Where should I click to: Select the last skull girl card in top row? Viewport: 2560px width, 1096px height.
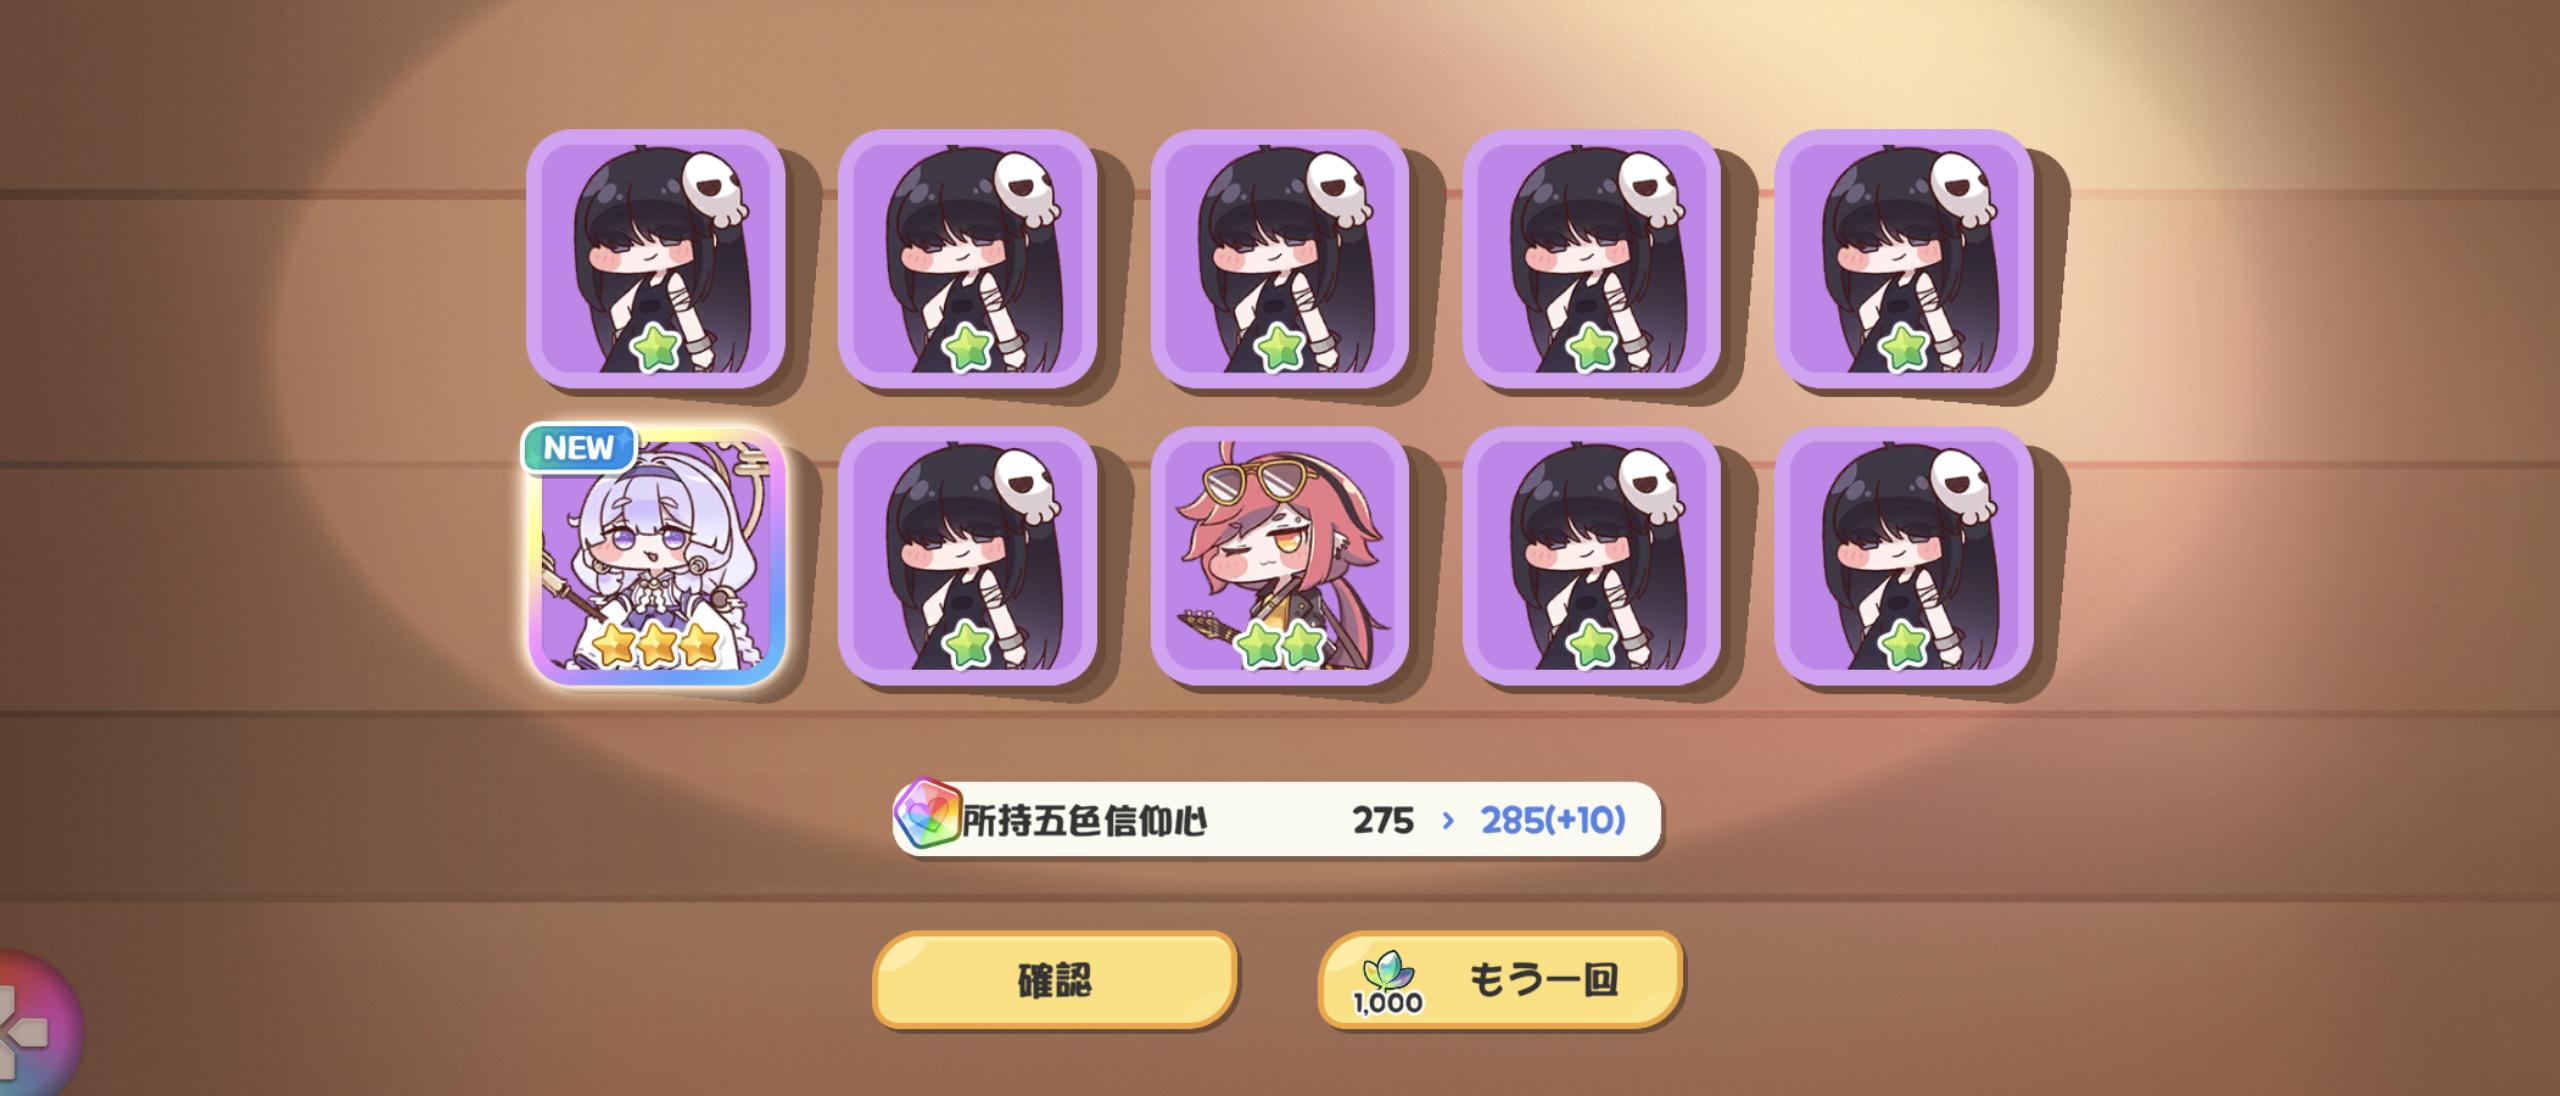pos(1903,259)
